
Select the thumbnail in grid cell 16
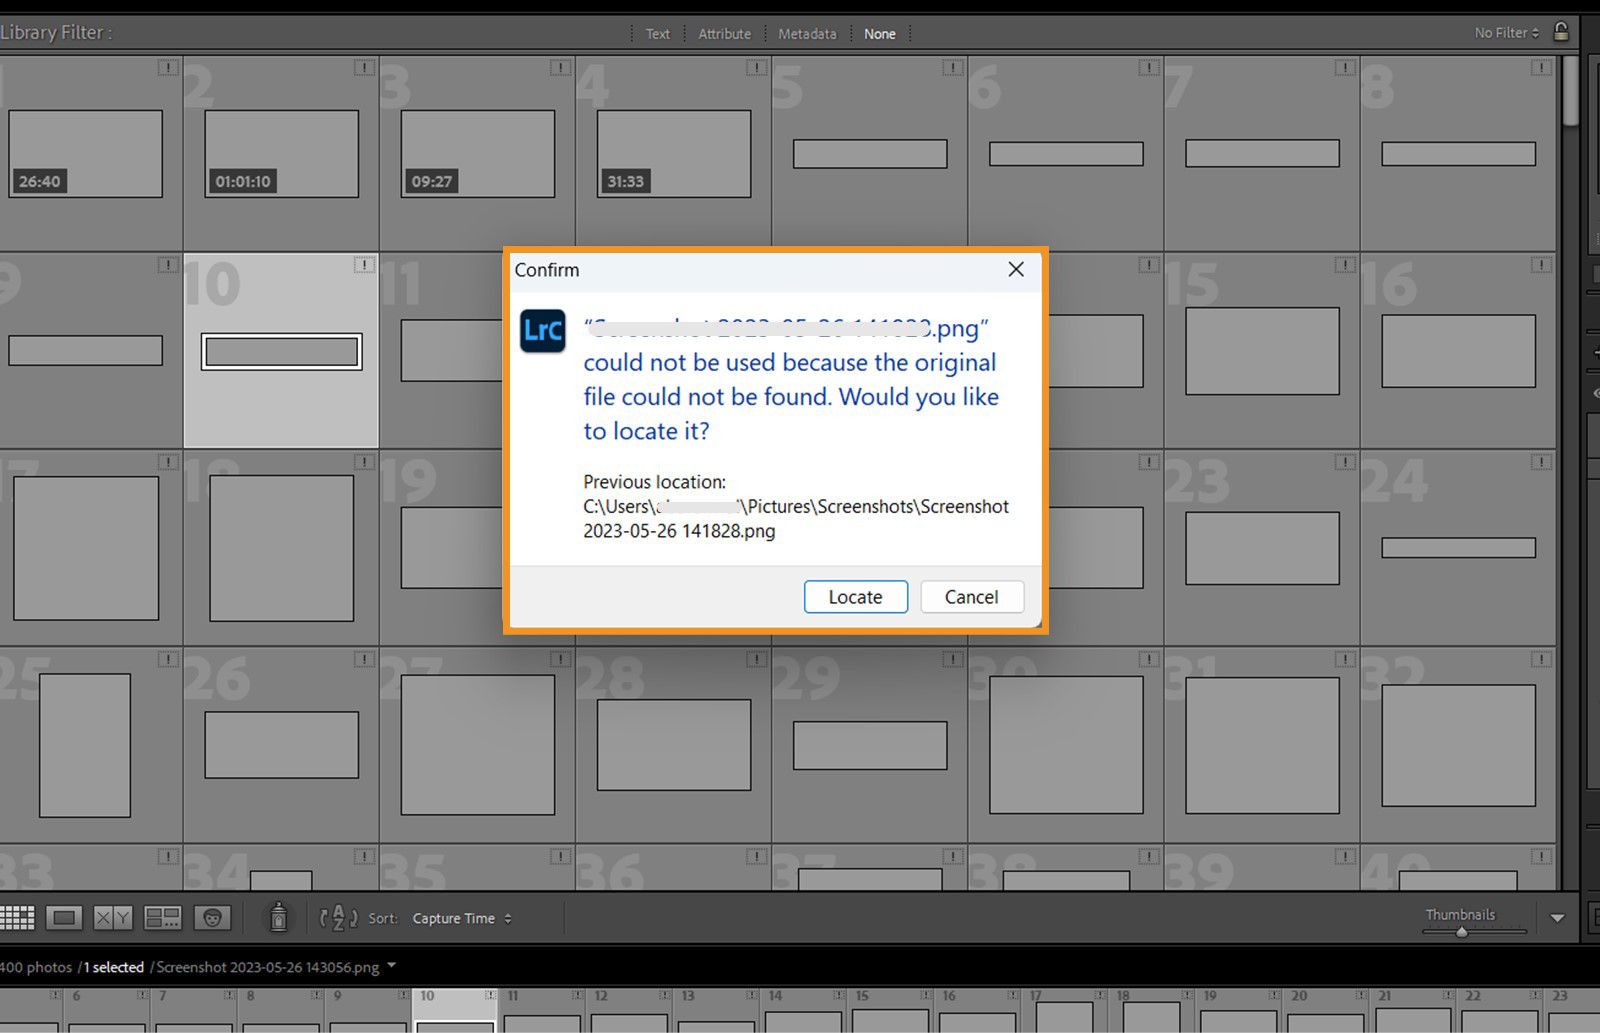click(1458, 351)
